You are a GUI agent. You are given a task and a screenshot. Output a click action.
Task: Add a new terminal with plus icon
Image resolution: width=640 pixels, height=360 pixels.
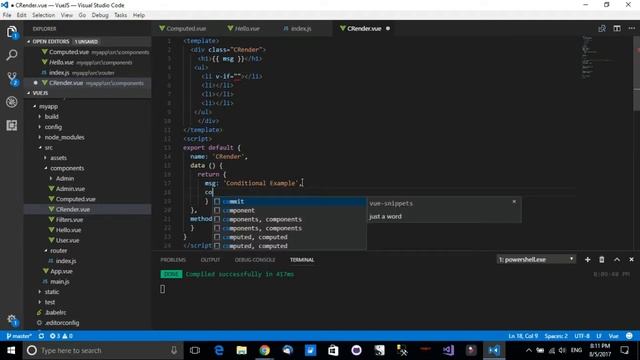coord(587,260)
